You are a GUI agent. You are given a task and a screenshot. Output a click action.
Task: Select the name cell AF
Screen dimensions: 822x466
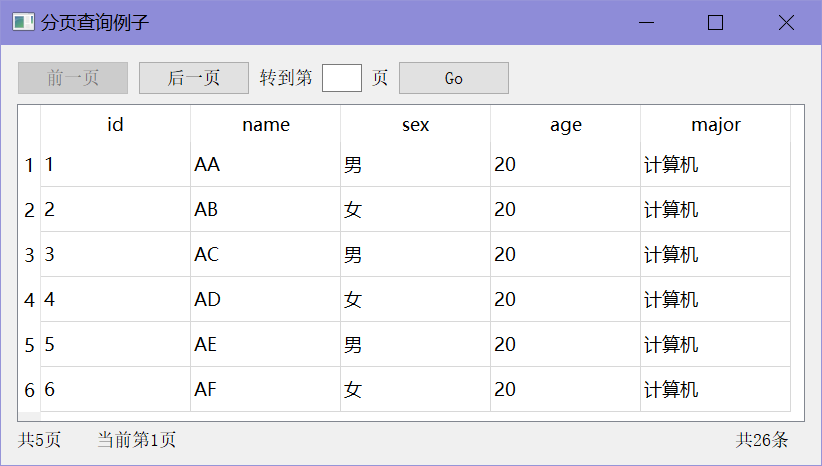coord(266,389)
